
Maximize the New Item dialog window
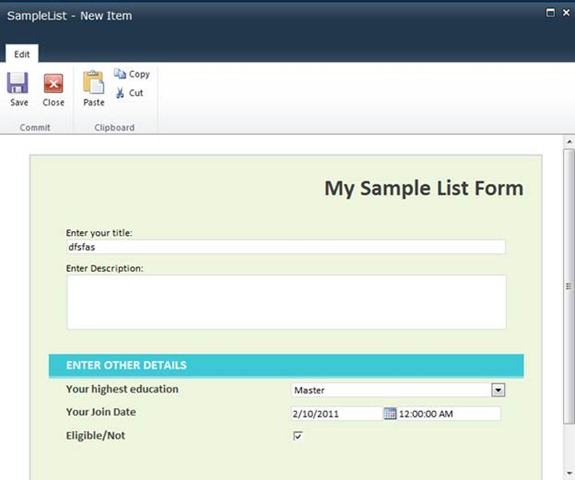(550, 13)
